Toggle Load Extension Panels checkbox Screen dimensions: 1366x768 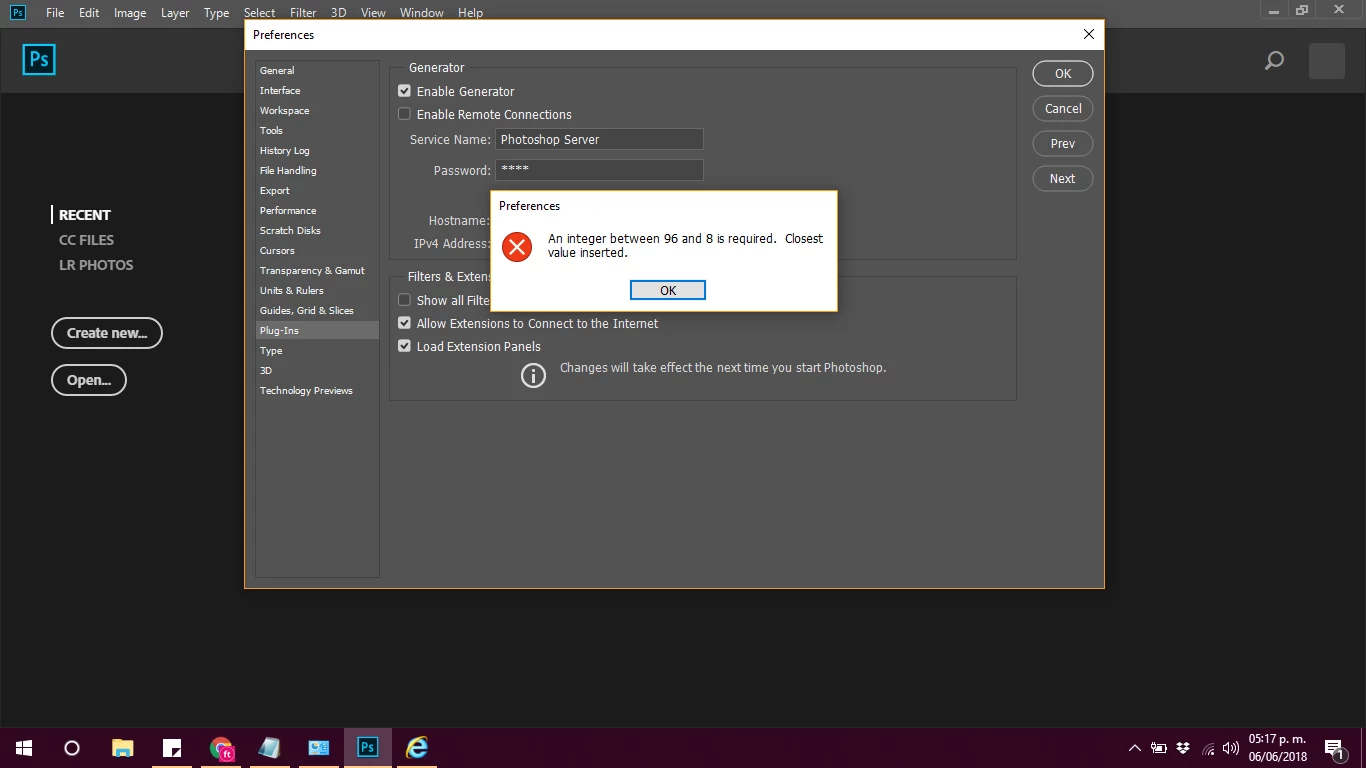pos(405,346)
